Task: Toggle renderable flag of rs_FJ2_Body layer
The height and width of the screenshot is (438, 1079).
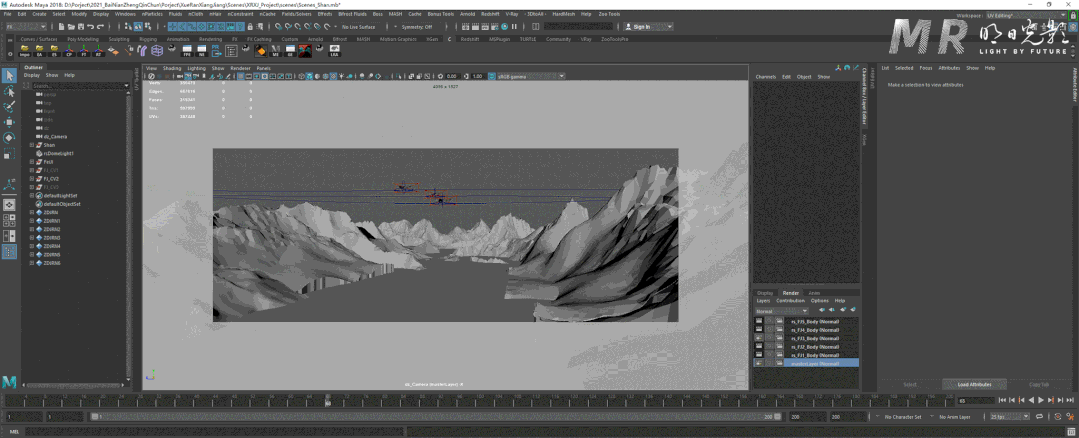Action: coord(759,346)
